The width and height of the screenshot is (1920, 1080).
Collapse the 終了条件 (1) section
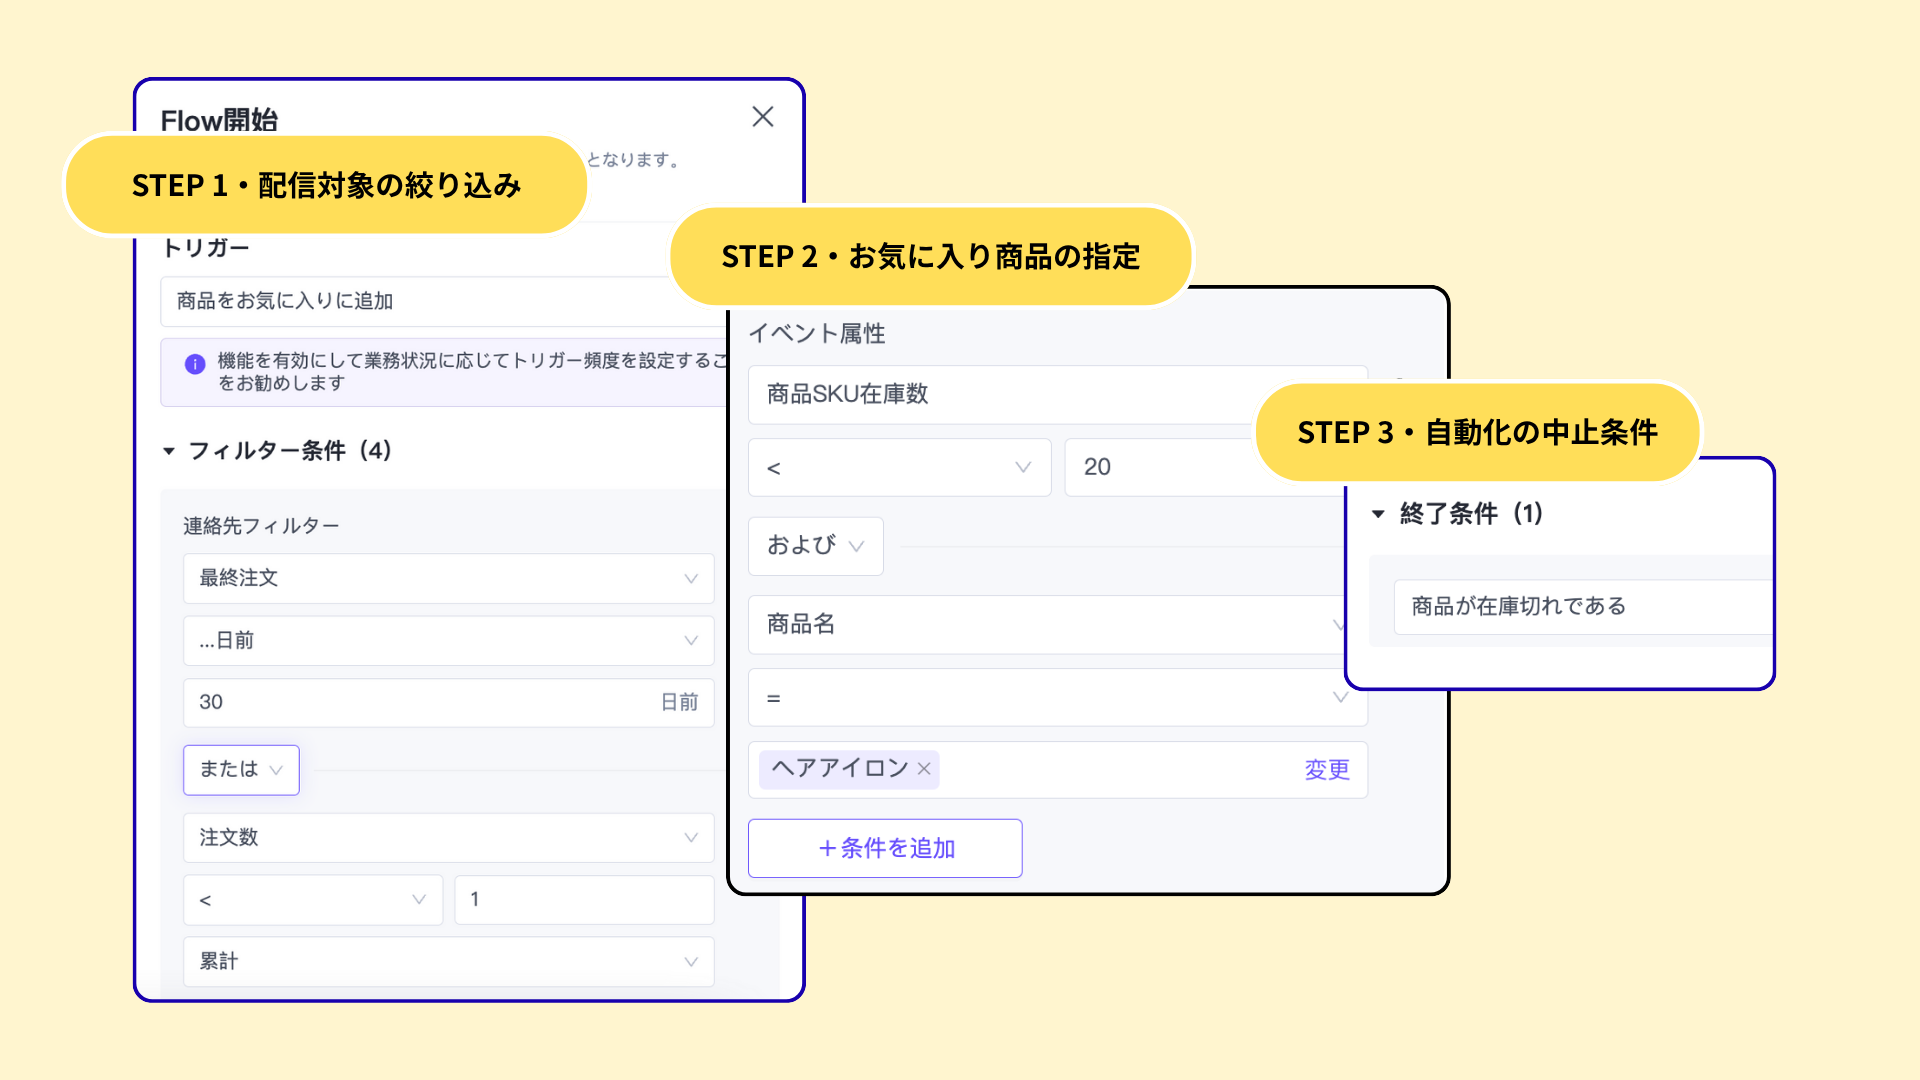click(1378, 514)
